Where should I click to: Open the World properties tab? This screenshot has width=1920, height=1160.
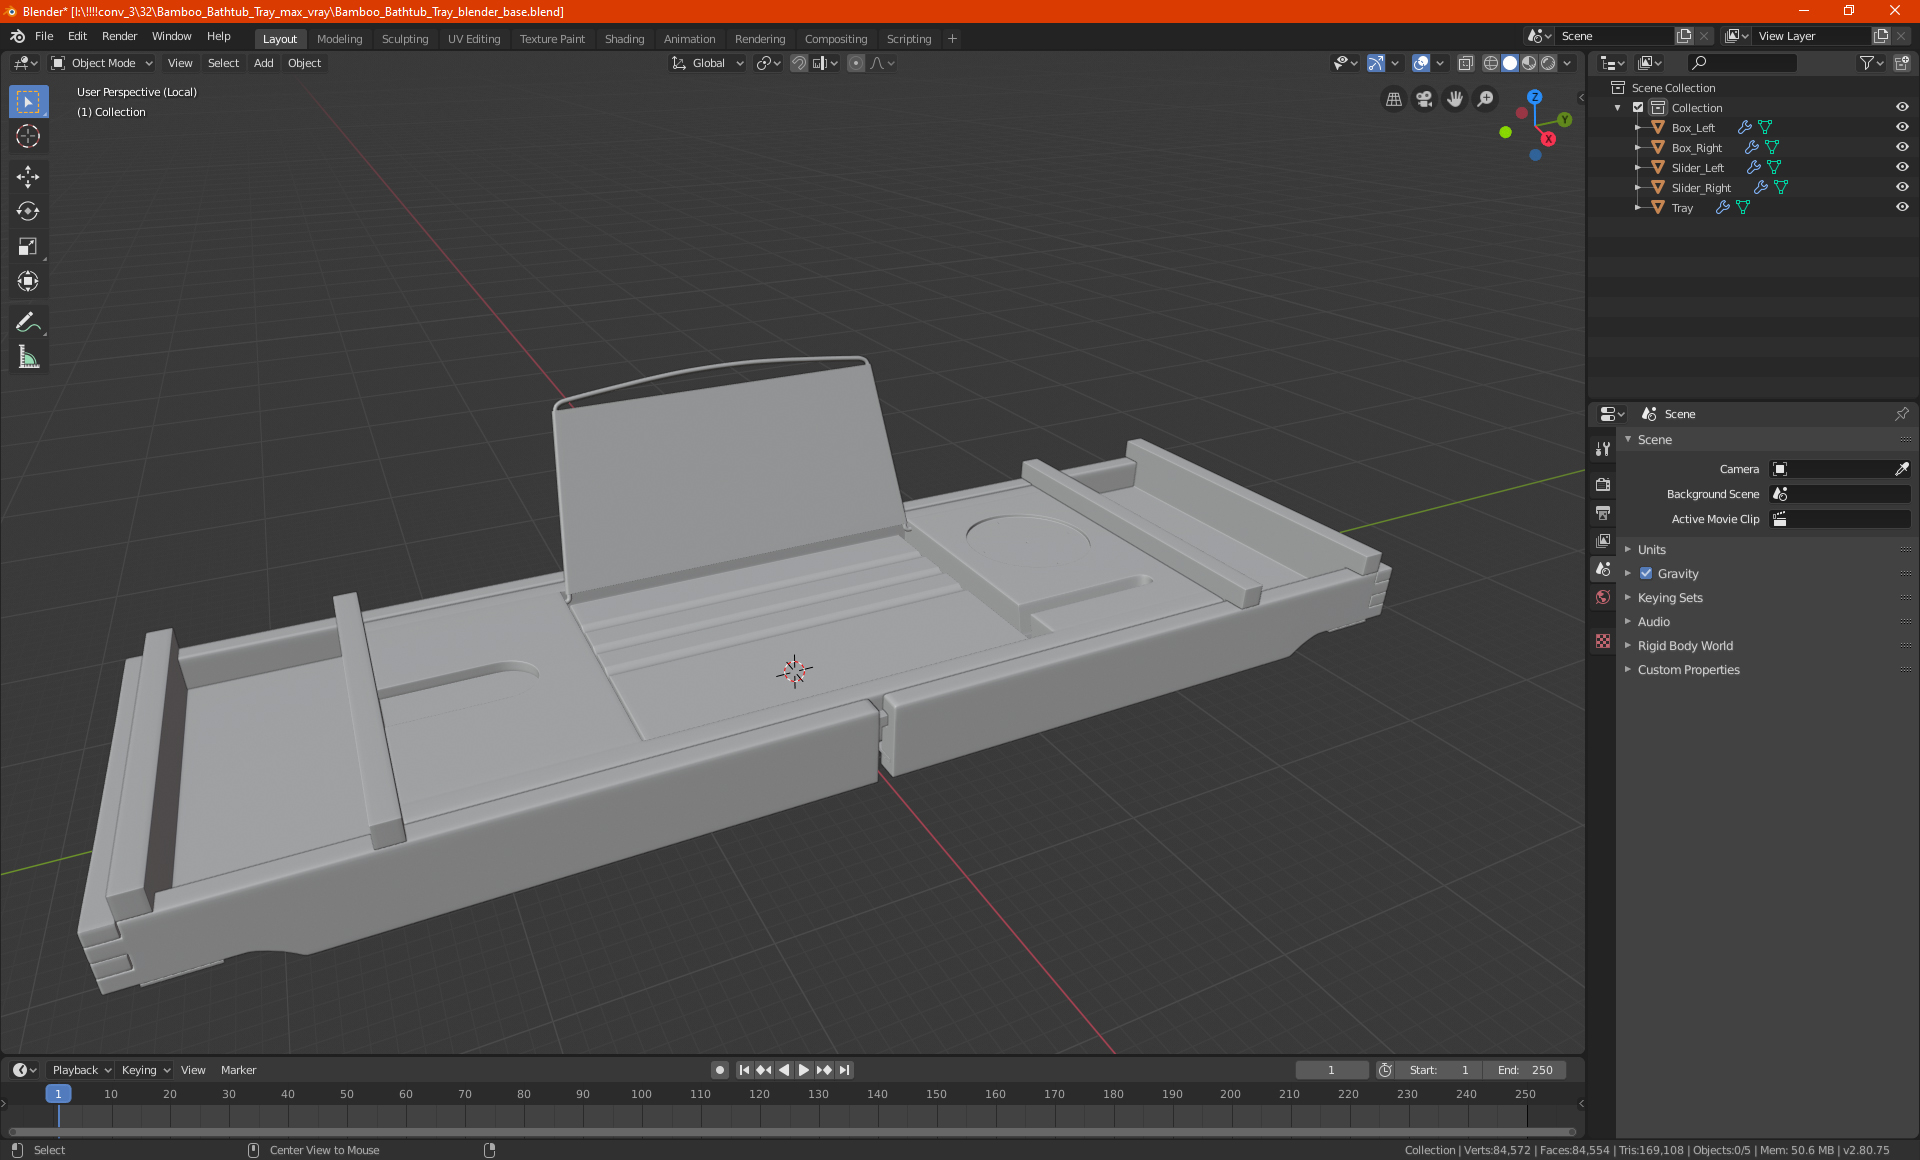pos(1603,597)
